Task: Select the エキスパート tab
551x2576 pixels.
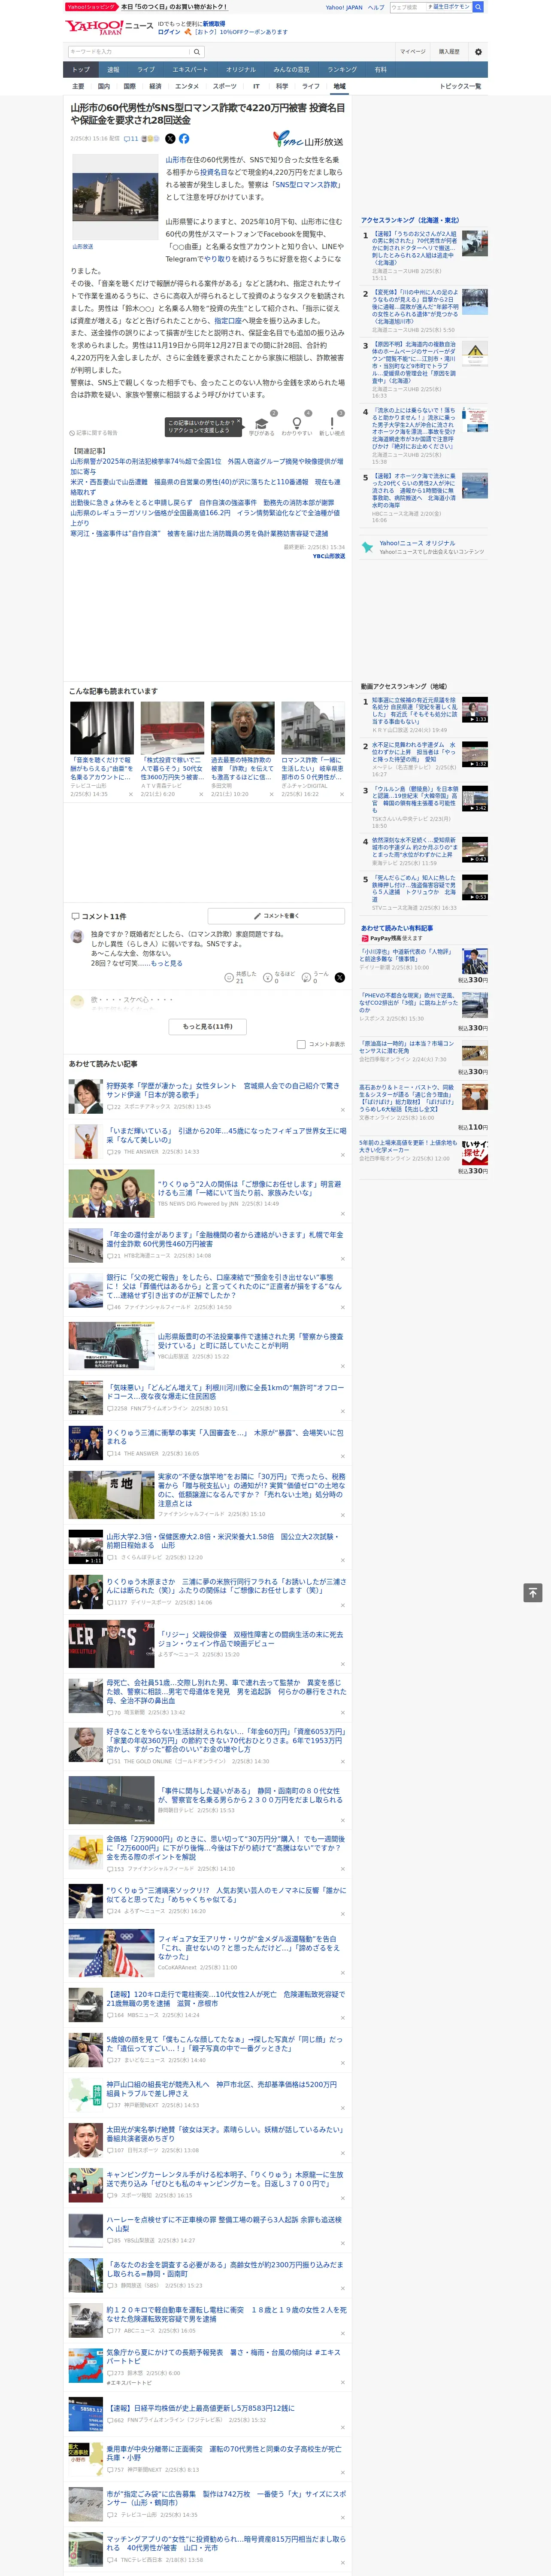Action: point(190,70)
